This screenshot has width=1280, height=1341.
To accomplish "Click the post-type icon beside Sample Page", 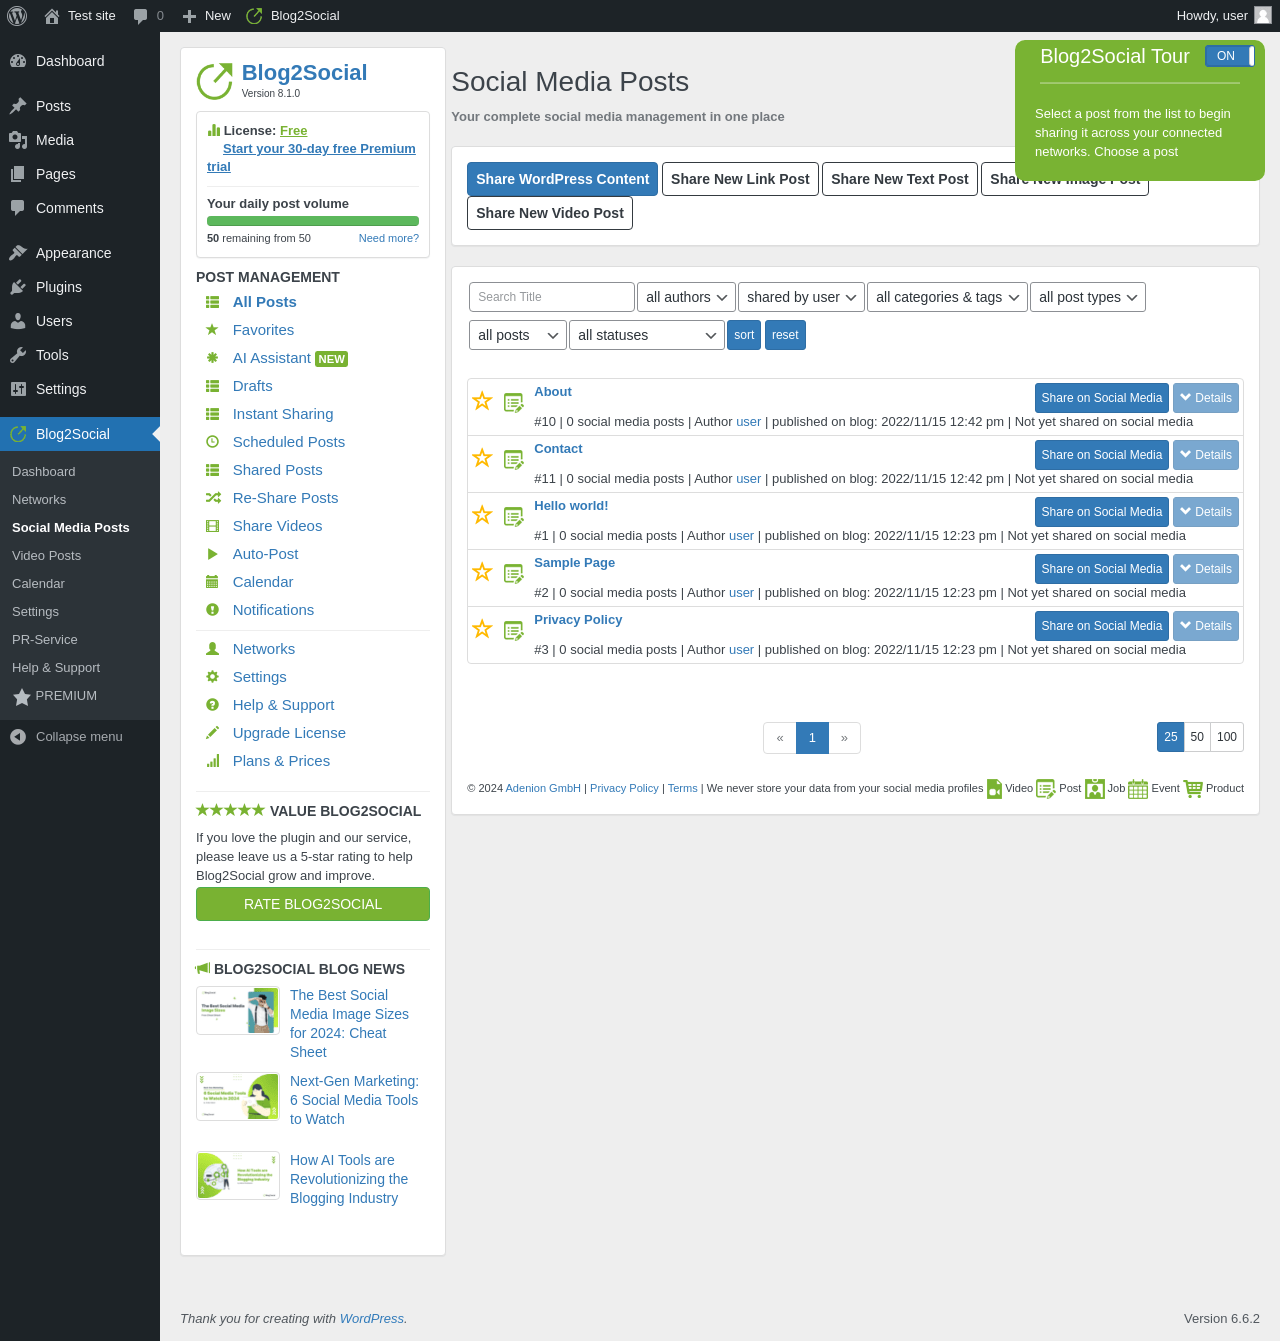I will 514,573.
